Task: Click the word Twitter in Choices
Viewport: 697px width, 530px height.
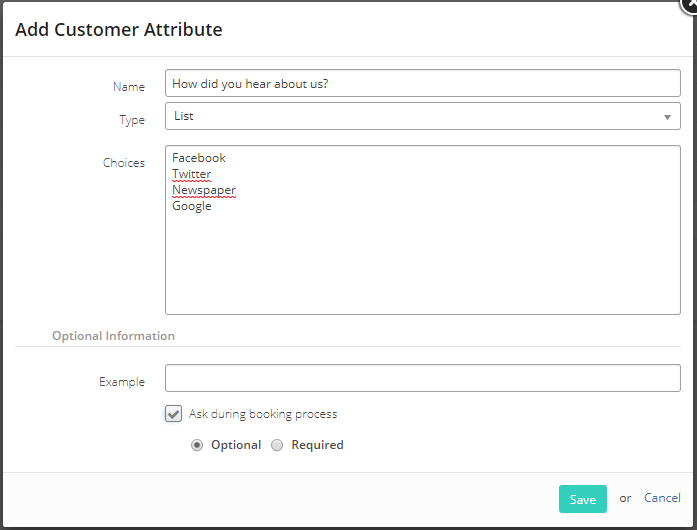Action: pos(192,174)
